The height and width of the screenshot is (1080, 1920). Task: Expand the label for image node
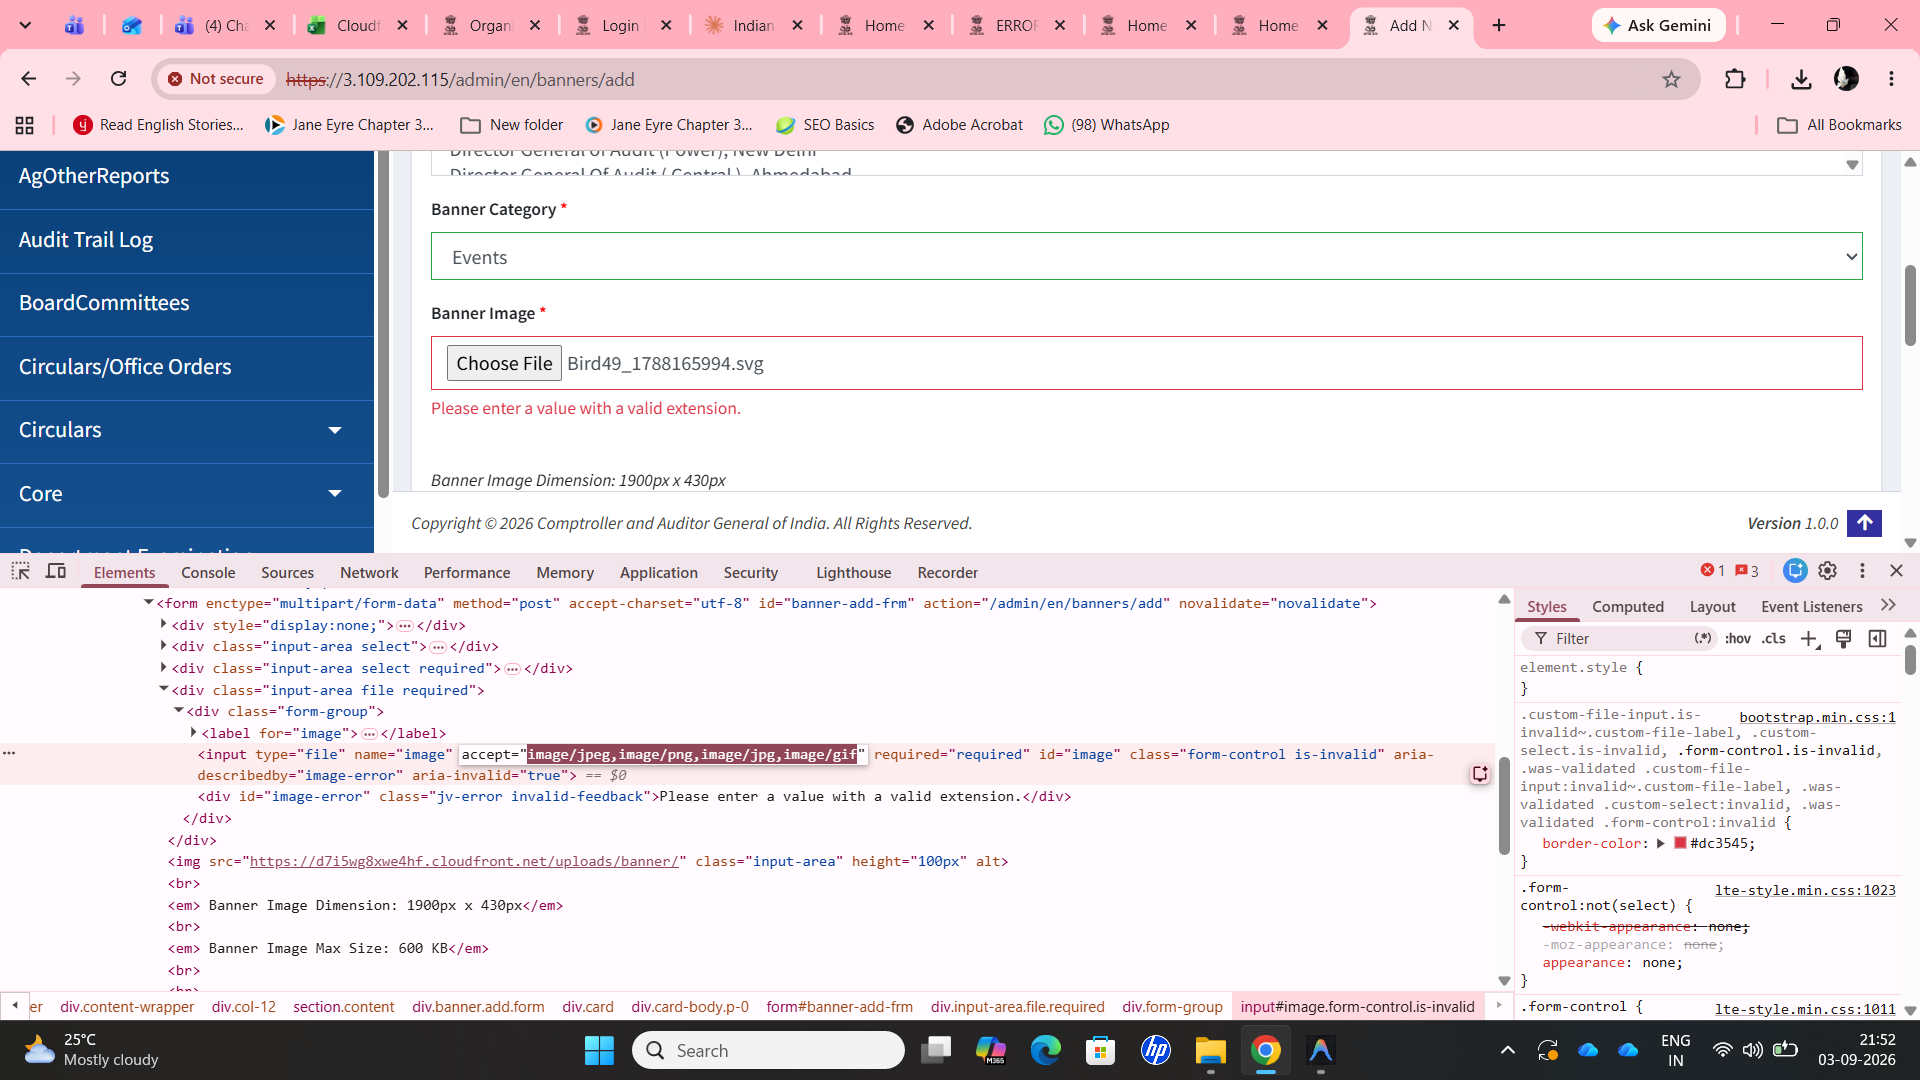[194, 733]
